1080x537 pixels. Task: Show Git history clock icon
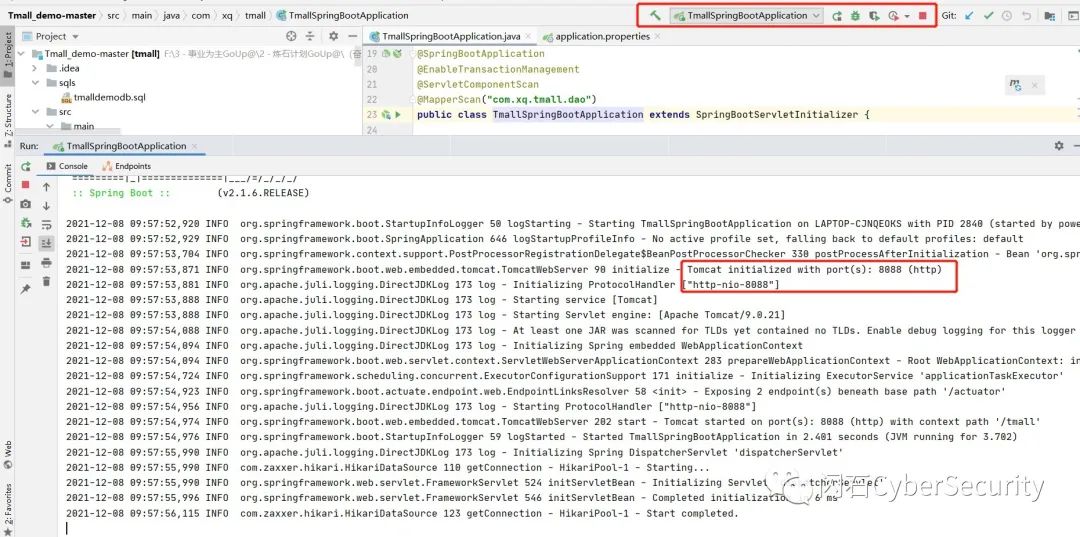(x=1008, y=15)
